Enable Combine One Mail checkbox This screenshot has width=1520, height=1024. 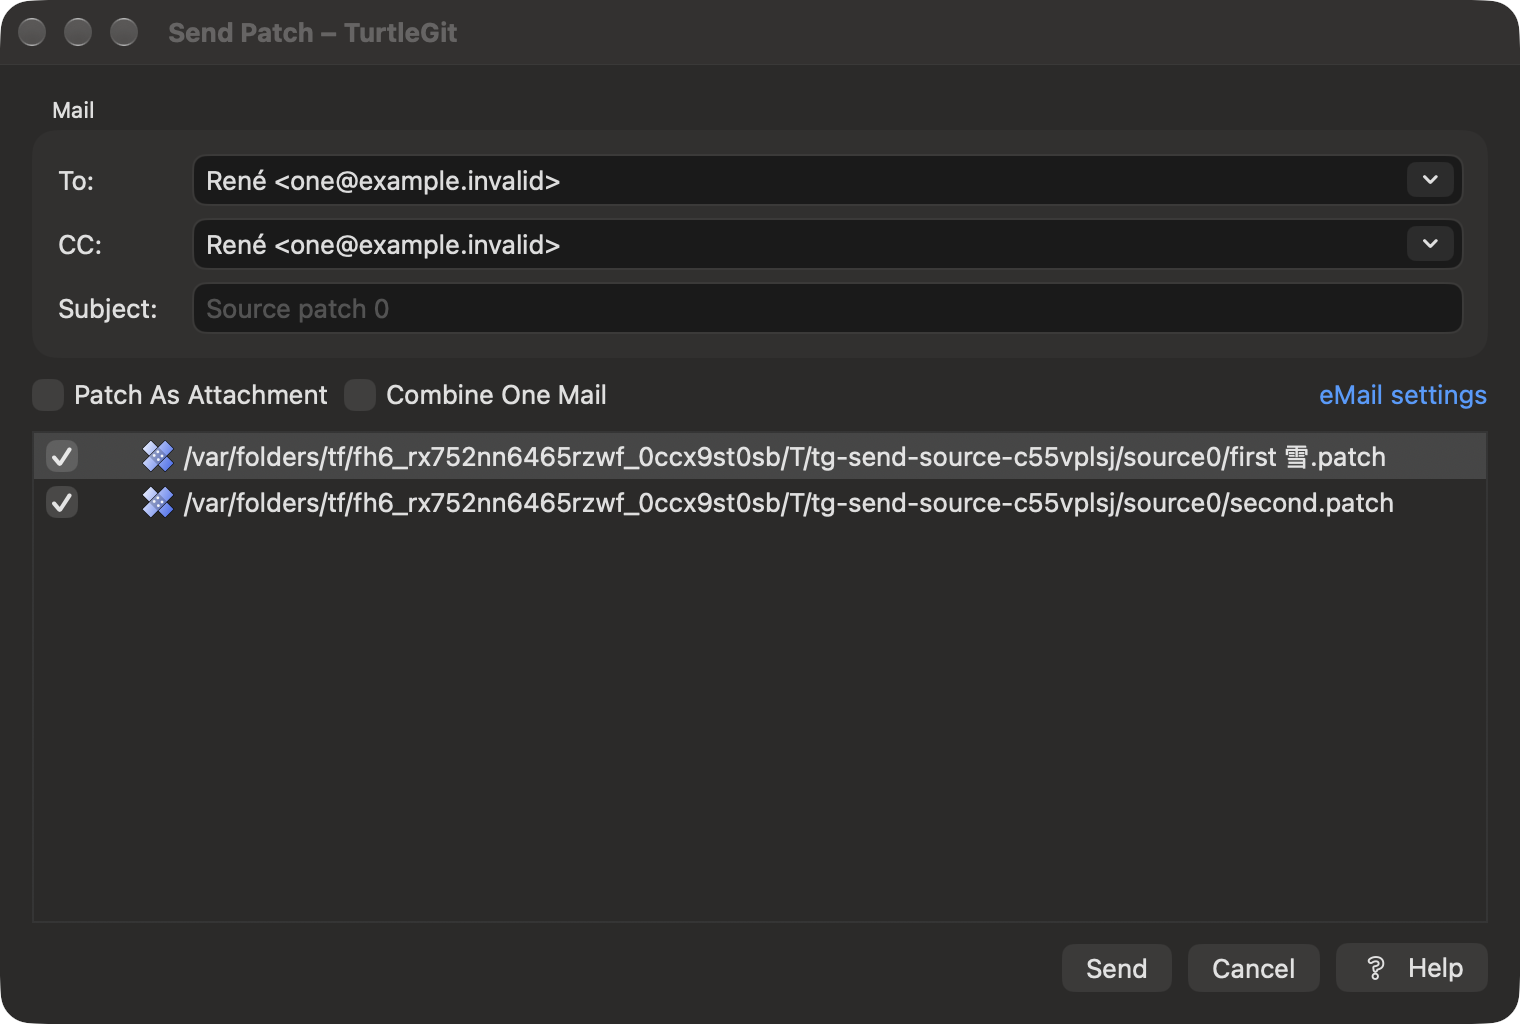click(x=360, y=395)
